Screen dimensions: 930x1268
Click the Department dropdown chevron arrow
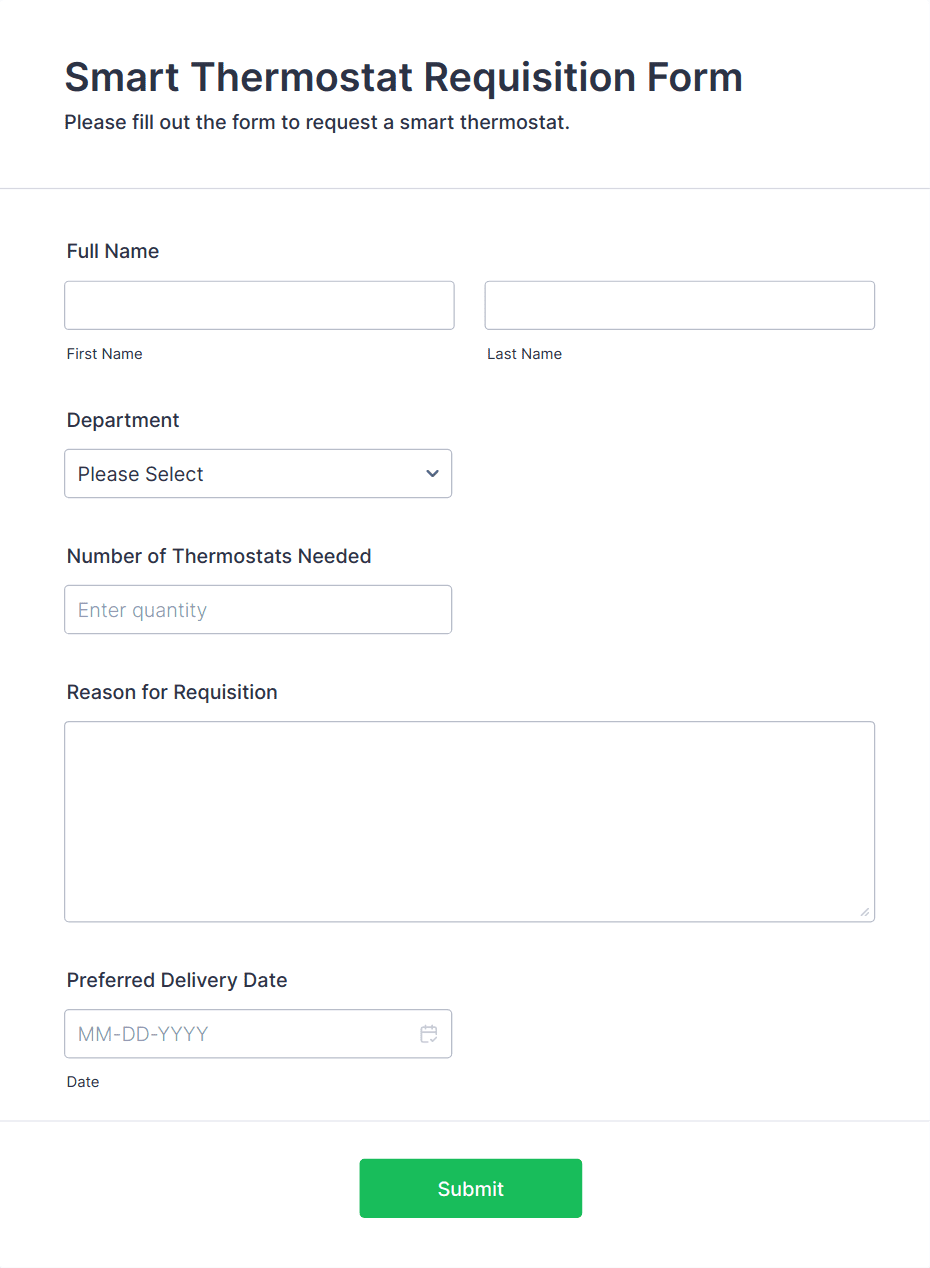tap(432, 474)
